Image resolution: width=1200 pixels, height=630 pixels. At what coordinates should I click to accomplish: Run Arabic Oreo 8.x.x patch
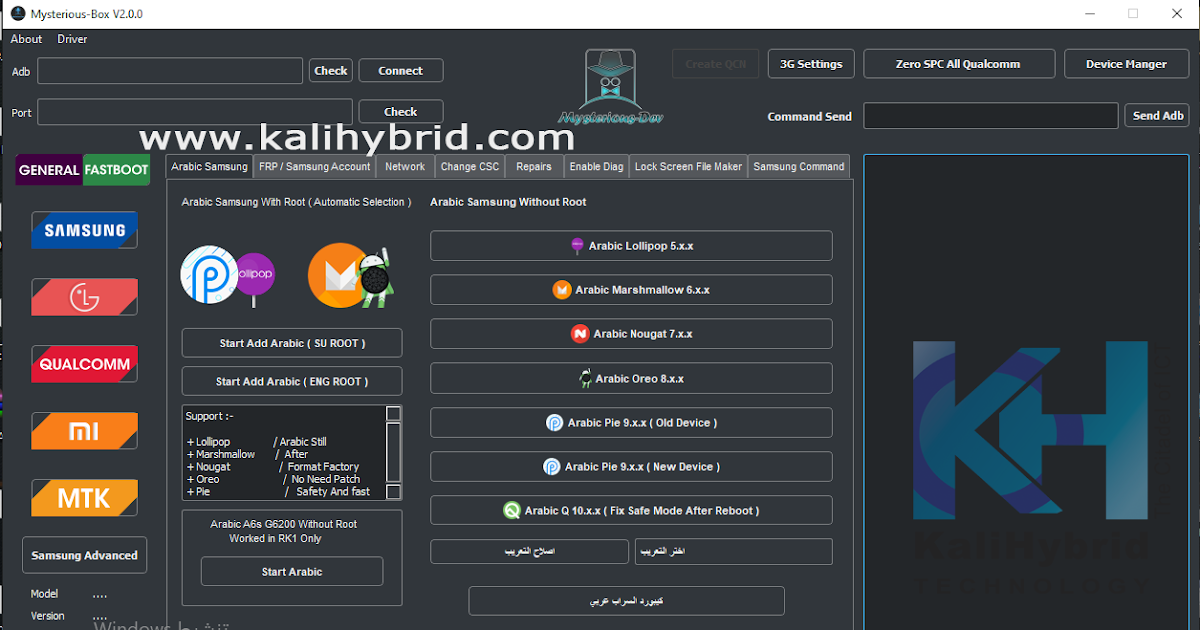click(631, 378)
